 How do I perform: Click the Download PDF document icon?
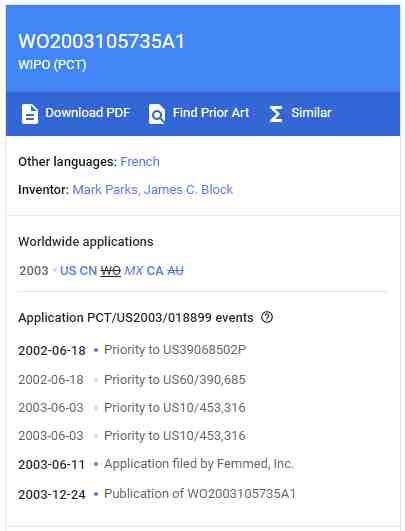[x=30, y=114]
